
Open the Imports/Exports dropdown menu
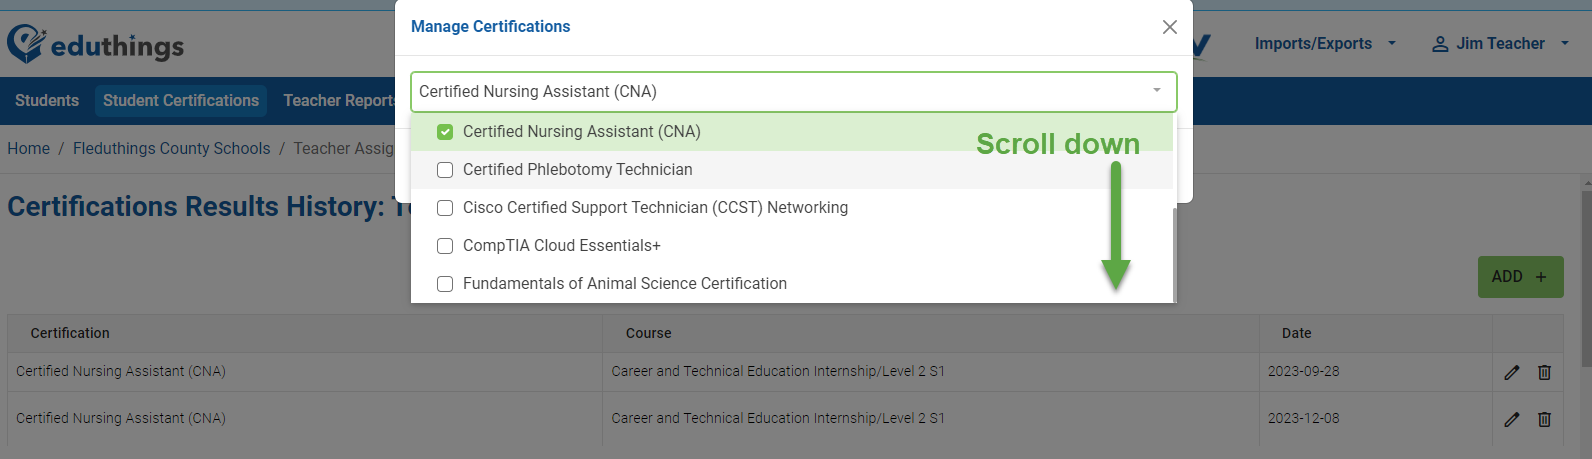(x=1325, y=44)
